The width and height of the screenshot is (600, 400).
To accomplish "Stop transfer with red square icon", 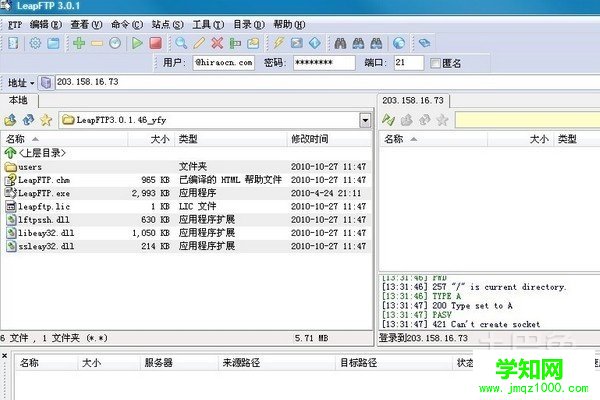I will pyautogui.click(x=155, y=43).
